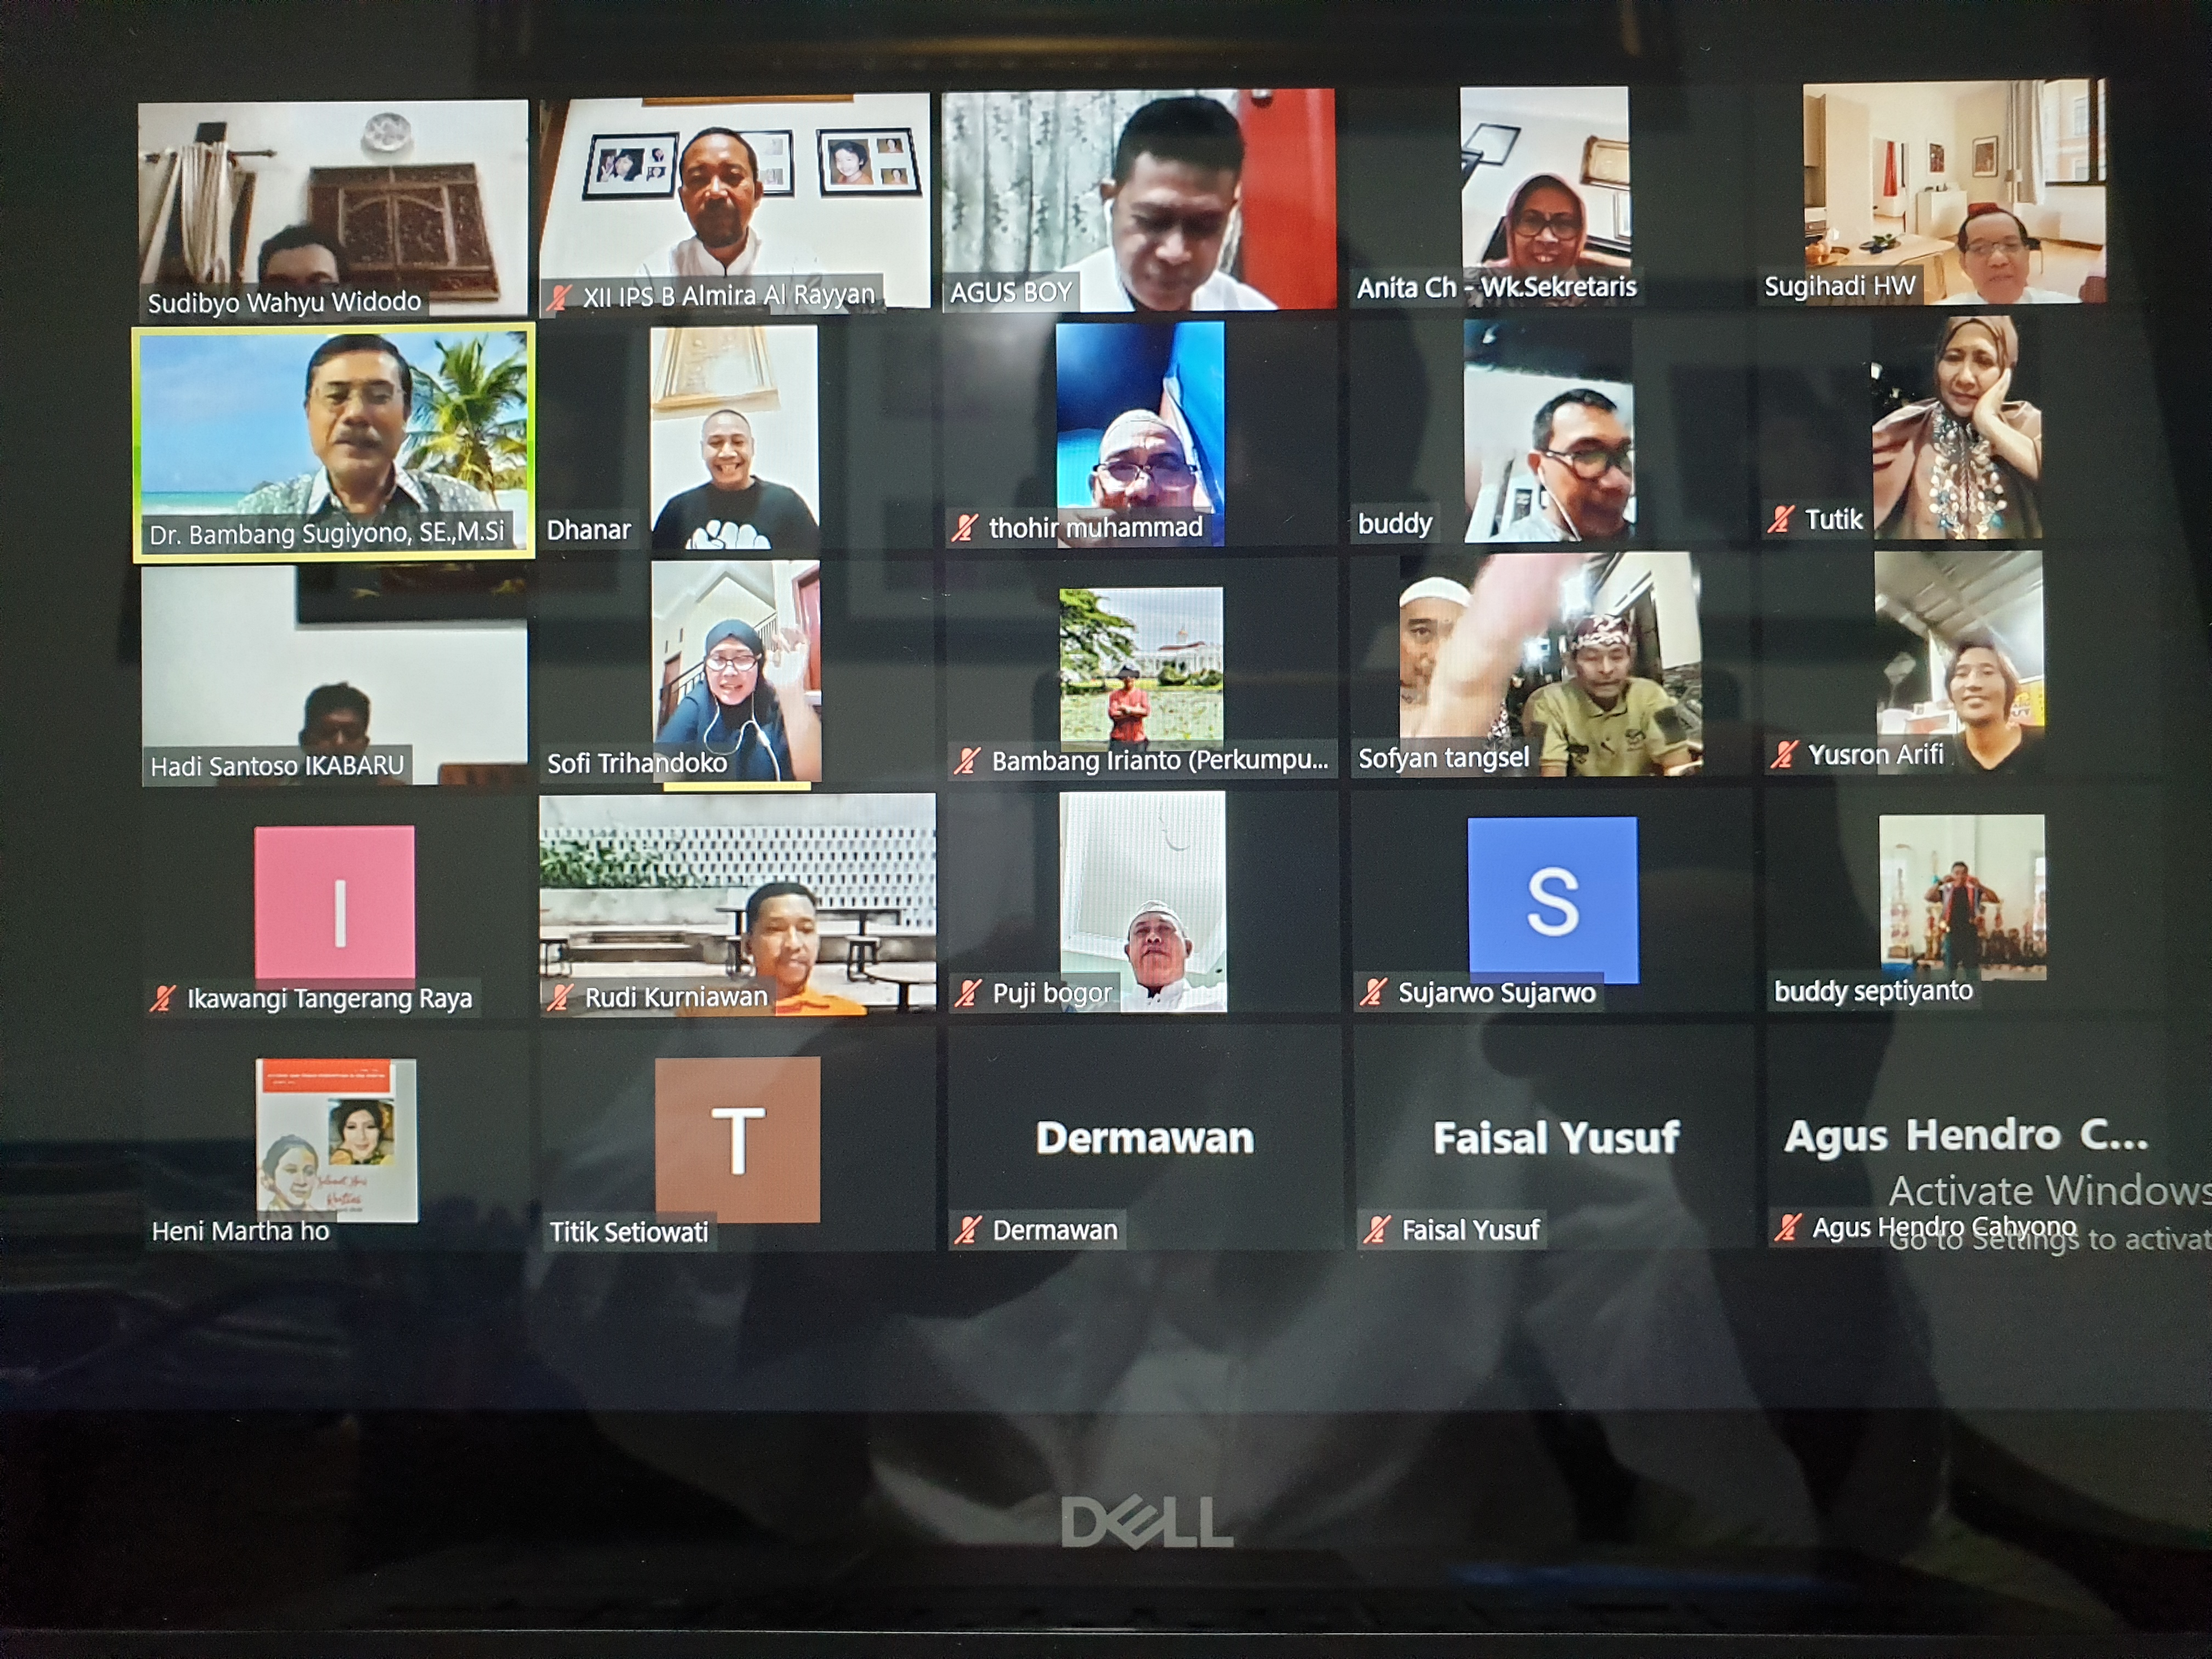Select the Sofyan tangsel video tile
This screenshot has width=2212, height=1659.
[x=1550, y=665]
